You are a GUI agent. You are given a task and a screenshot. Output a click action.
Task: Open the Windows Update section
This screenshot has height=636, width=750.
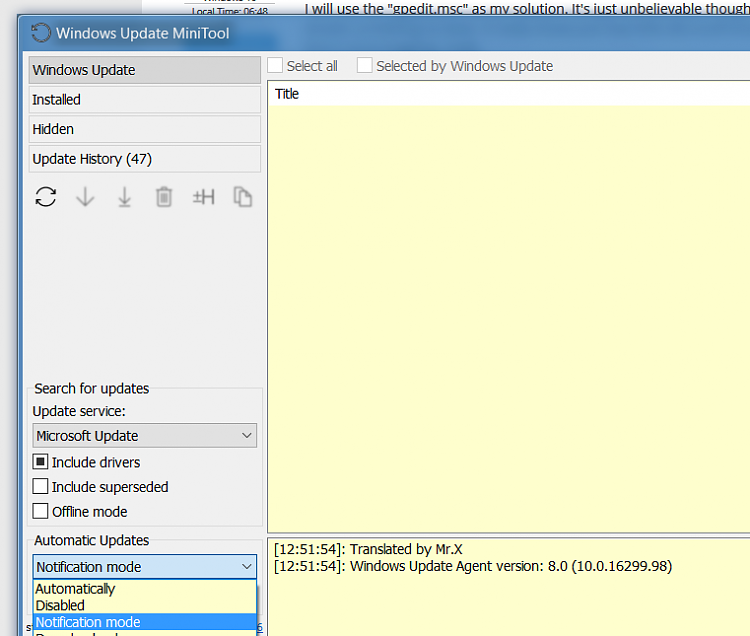[x=144, y=70]
